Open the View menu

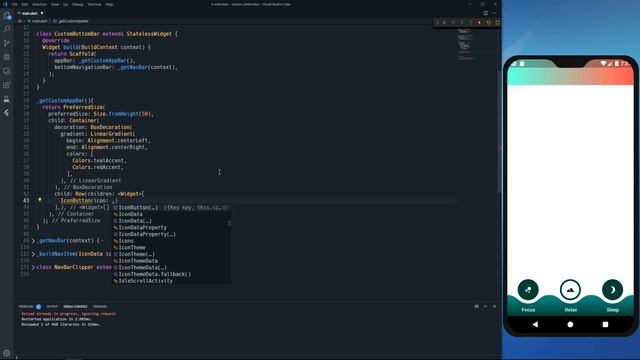pos(55,4)
